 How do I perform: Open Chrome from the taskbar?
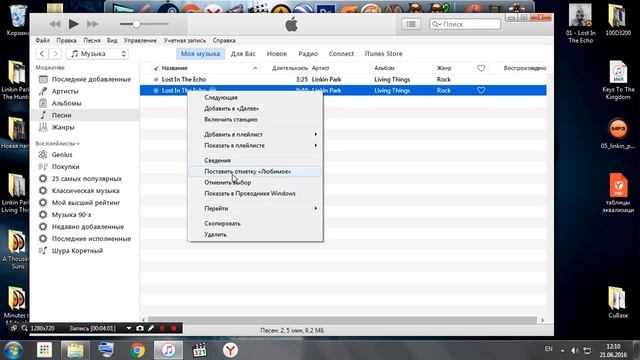[138, 350]
